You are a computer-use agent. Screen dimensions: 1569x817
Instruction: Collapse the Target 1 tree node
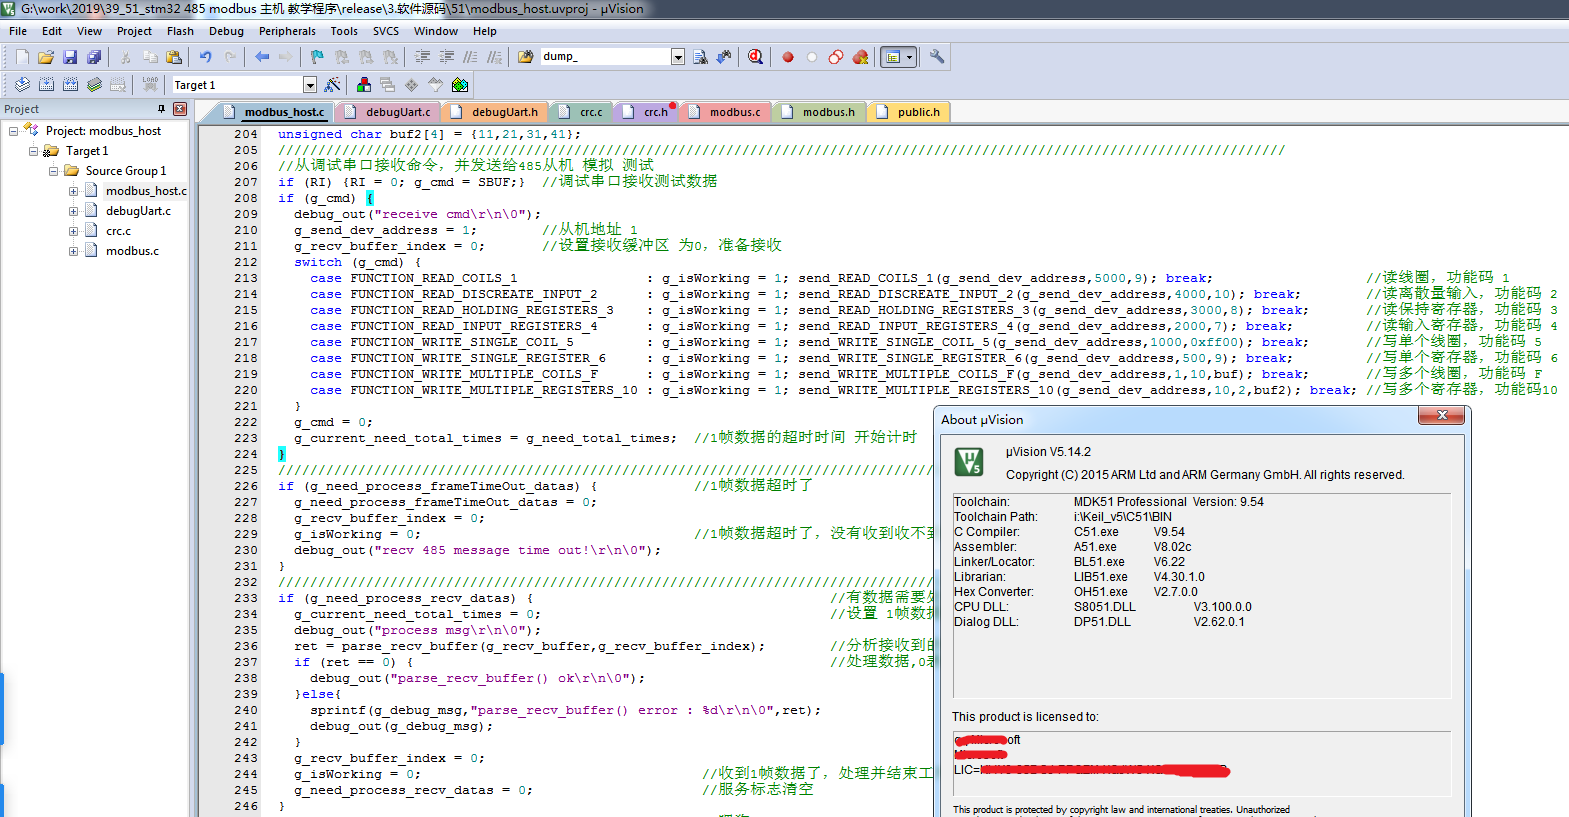33,151
